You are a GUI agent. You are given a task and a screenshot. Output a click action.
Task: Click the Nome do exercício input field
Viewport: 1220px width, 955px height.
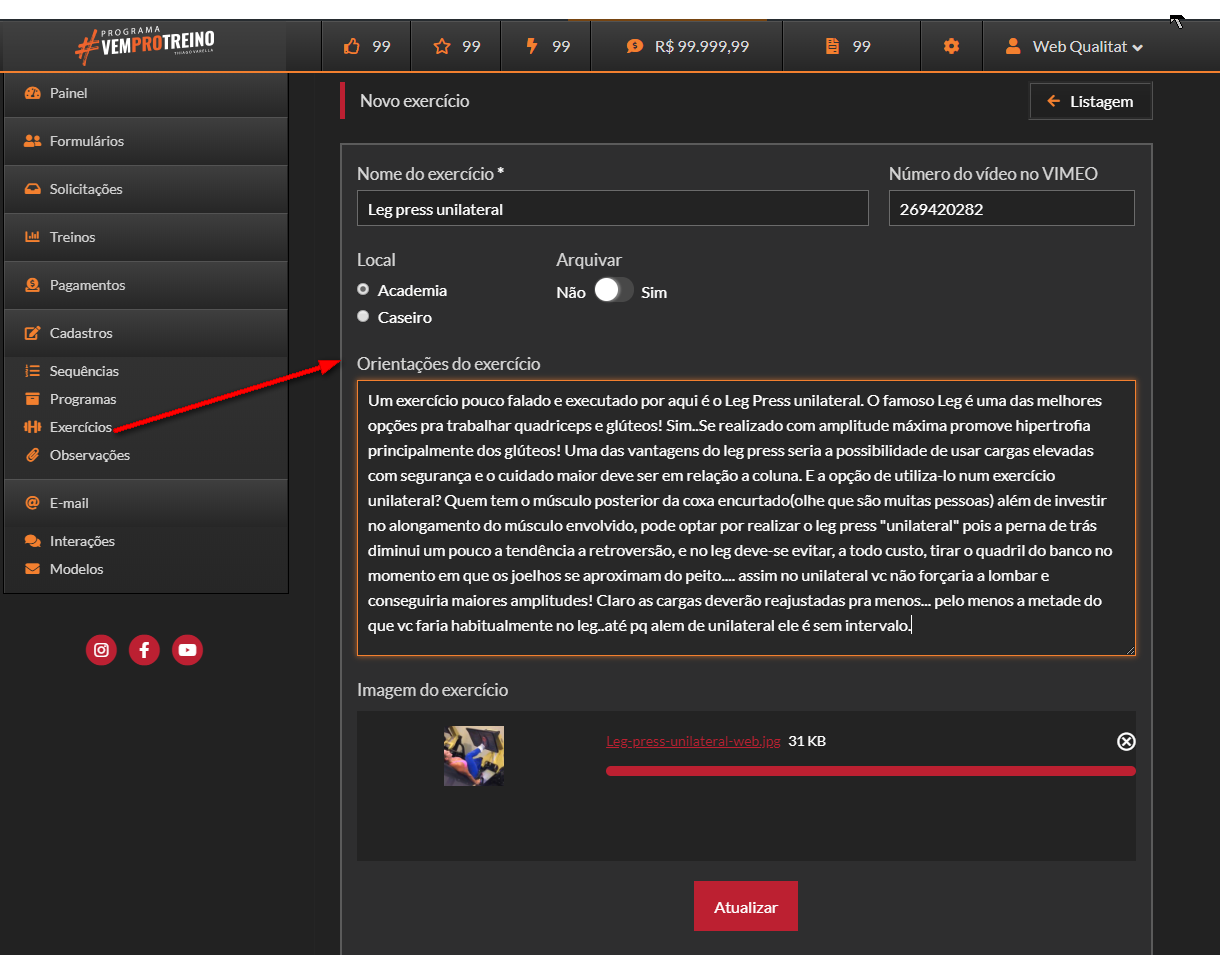pyautogui.click(x=613, y=209)
